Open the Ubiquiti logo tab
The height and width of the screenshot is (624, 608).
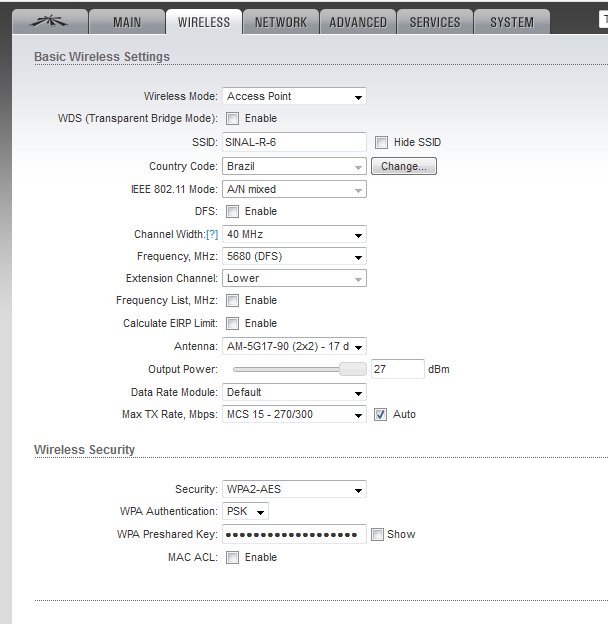click(50, 22)
